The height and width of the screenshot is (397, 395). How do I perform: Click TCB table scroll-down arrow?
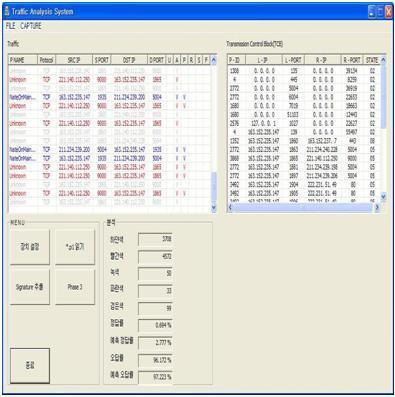point(383,197)
